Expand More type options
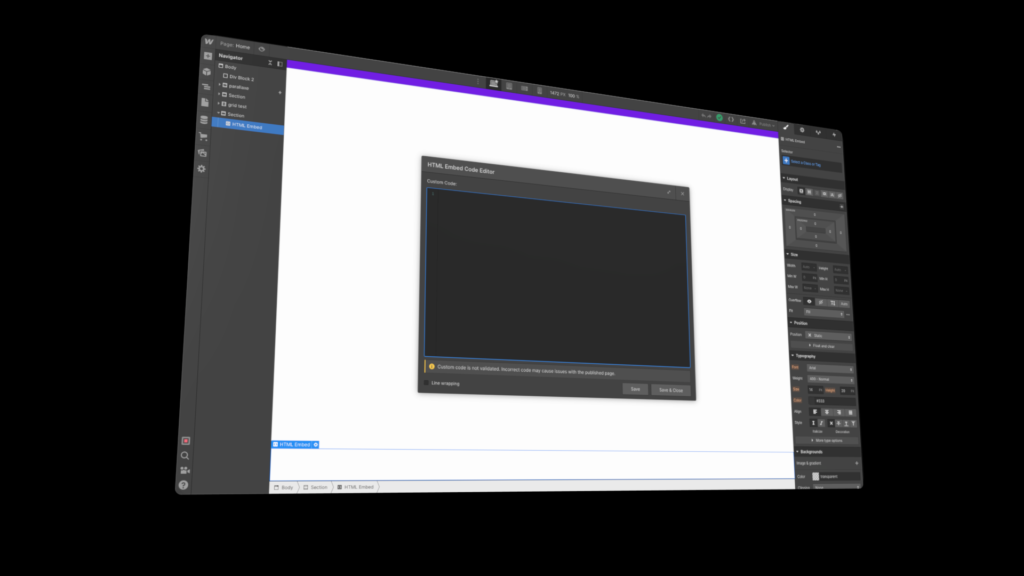The width and height of the screenshot is (1024, 576). (827, 441)
